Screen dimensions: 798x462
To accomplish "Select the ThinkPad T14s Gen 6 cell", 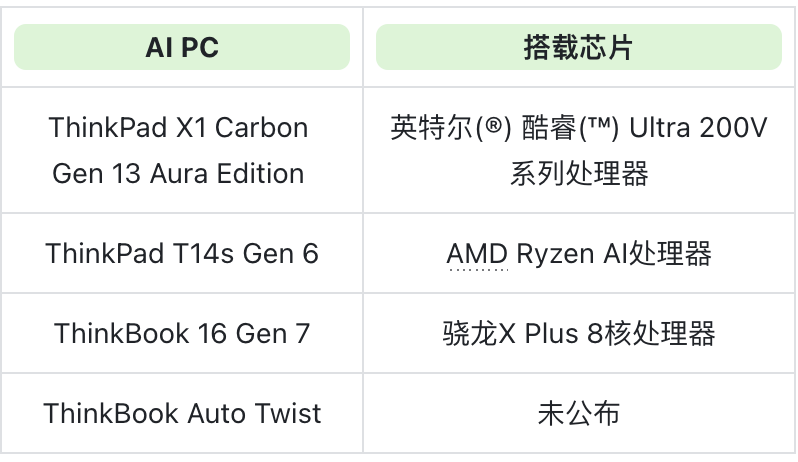I will tap(182, 253).
